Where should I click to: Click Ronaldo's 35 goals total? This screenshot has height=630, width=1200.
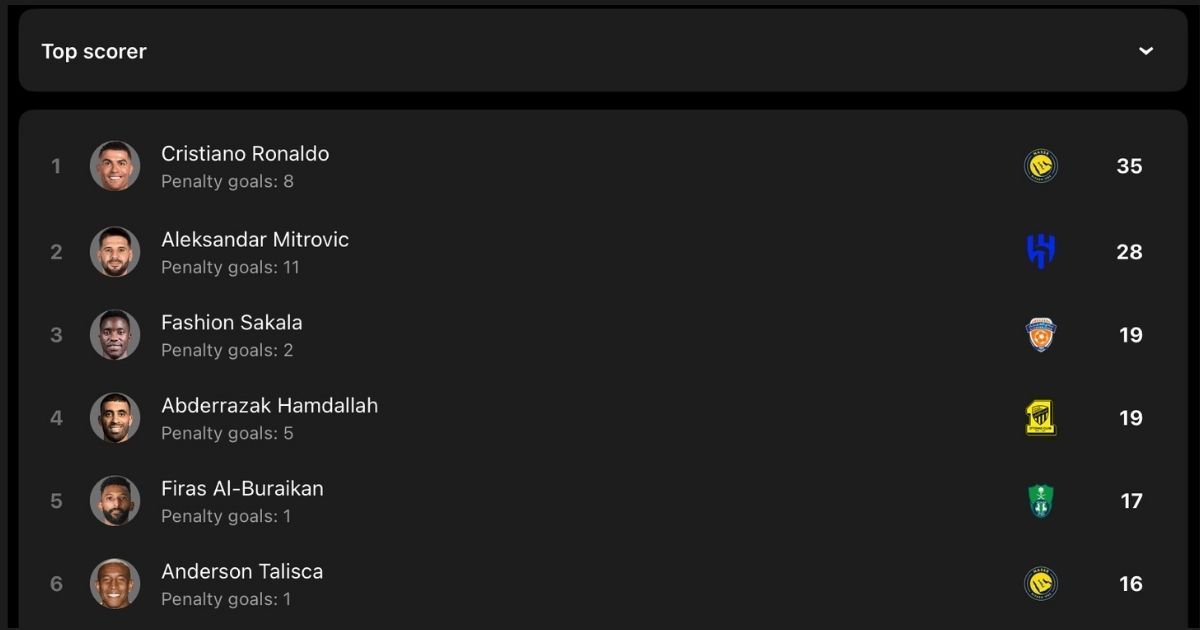click(1129, 166)
